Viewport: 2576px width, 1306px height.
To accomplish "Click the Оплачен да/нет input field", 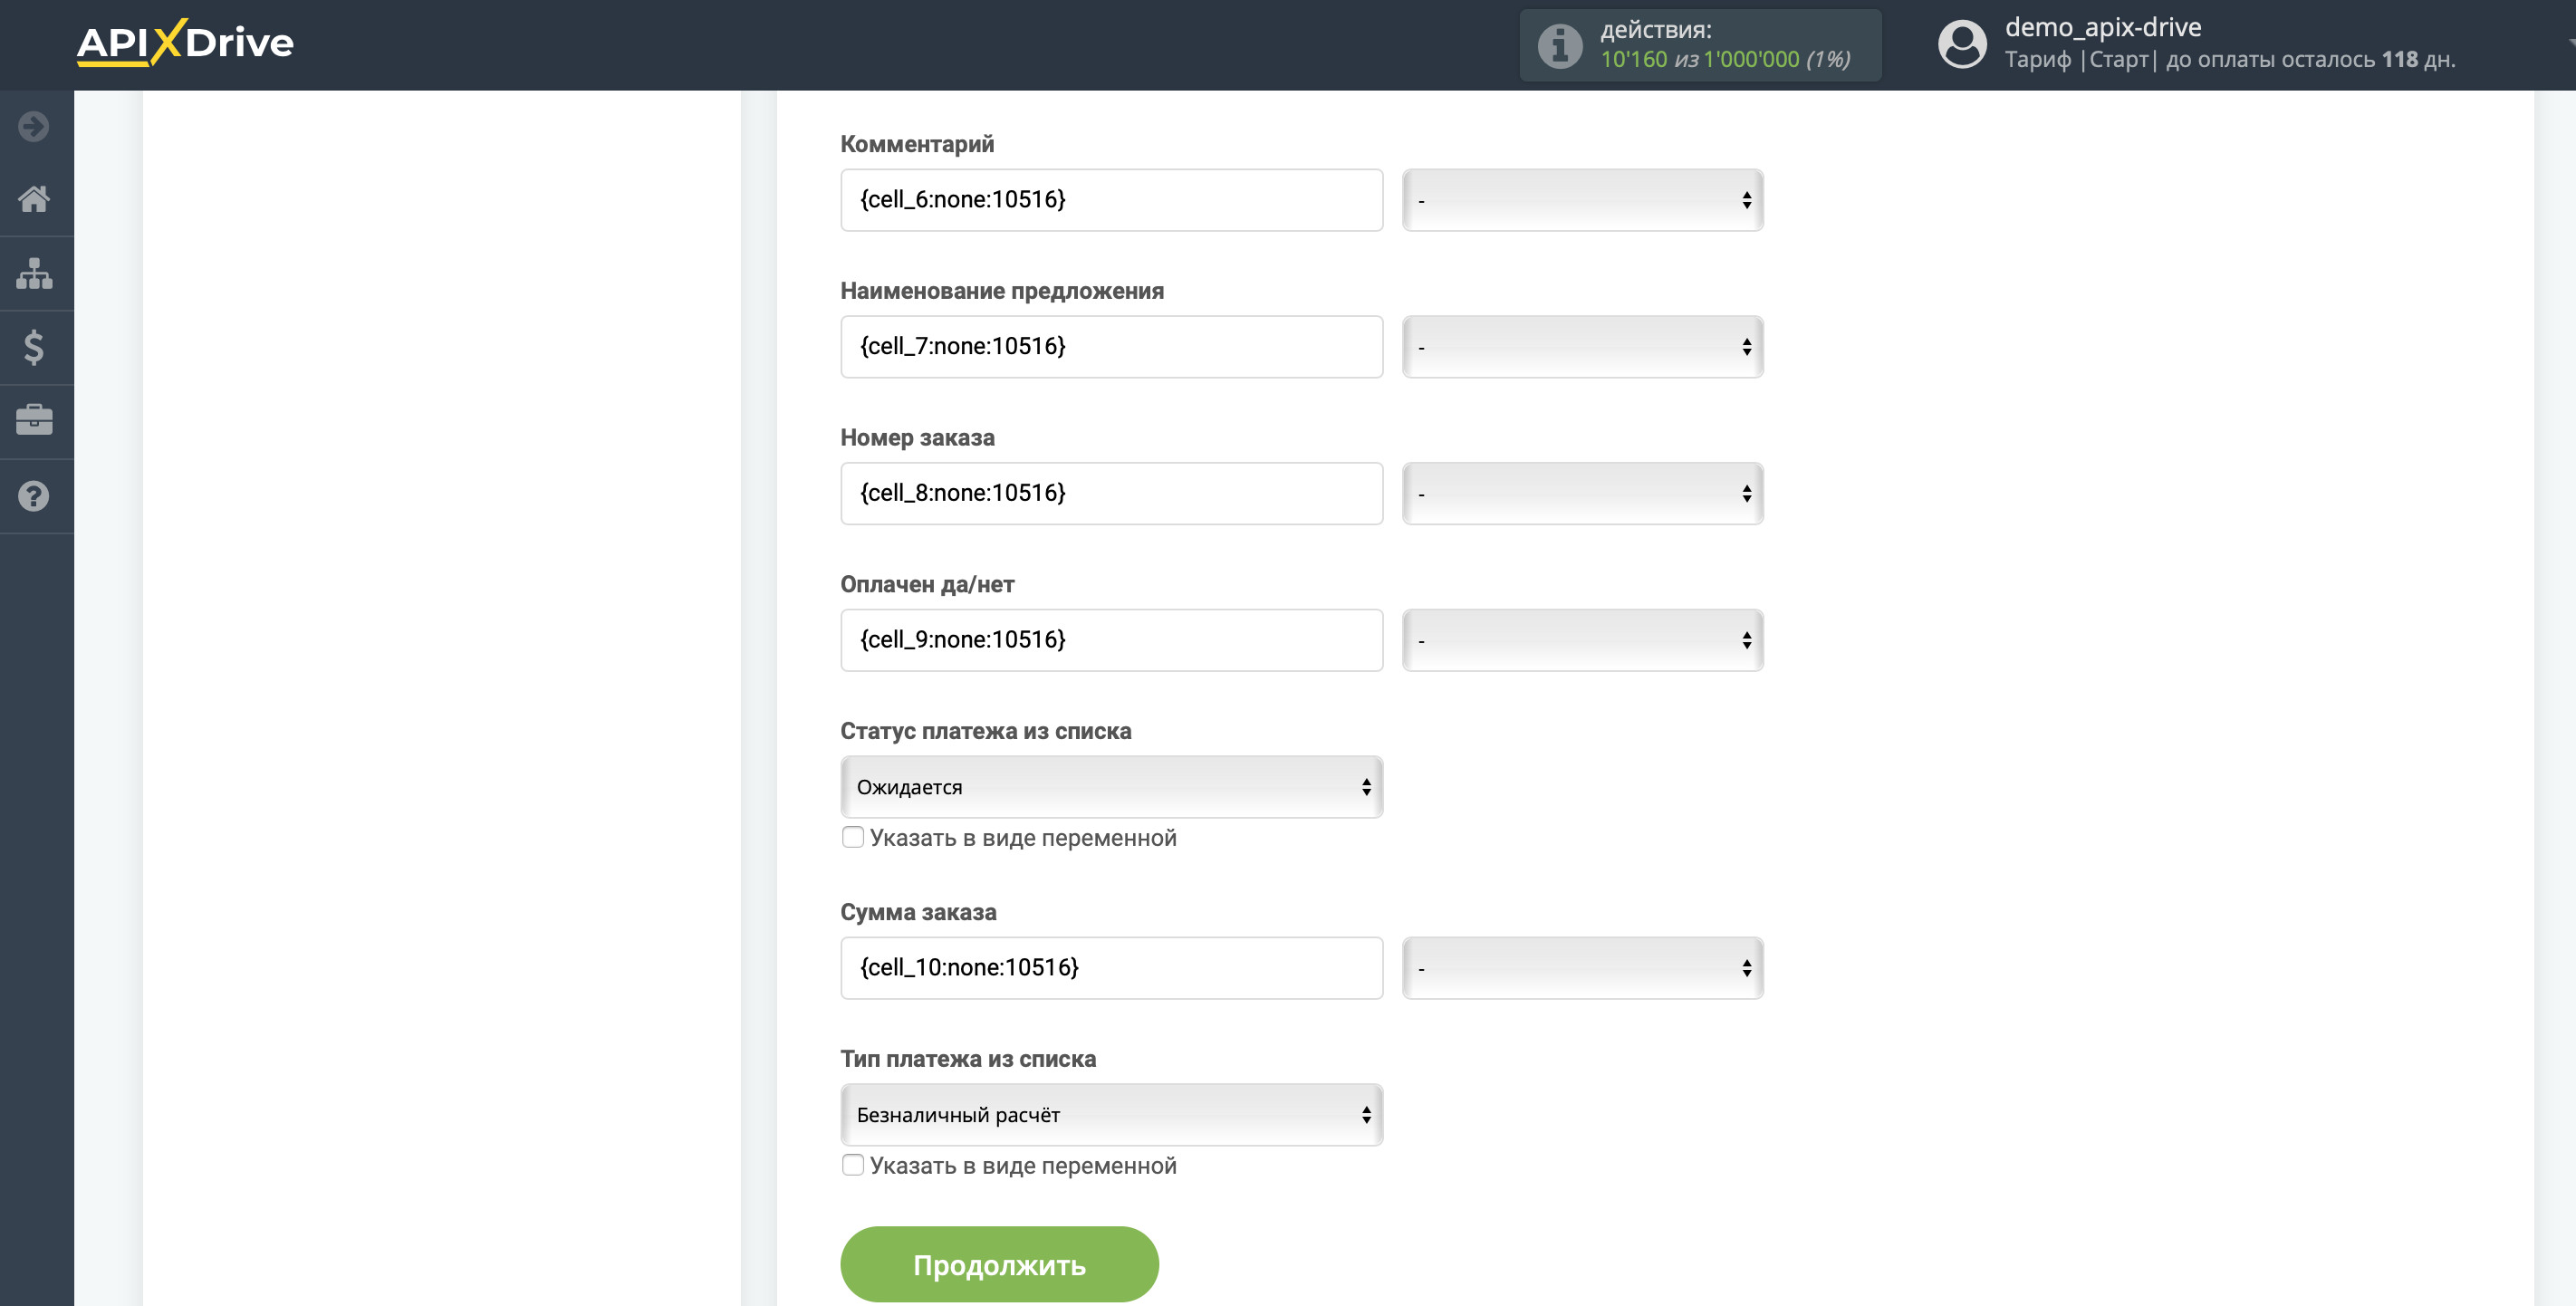I will (x=1111, y=640).
